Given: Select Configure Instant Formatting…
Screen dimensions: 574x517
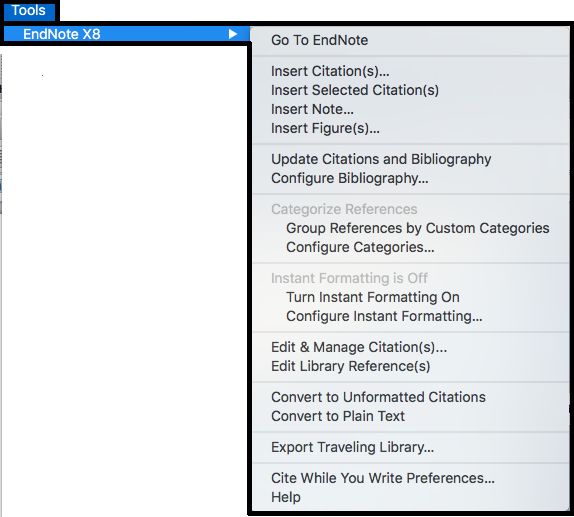Looking at the screenshot, I should coord(410,316).
